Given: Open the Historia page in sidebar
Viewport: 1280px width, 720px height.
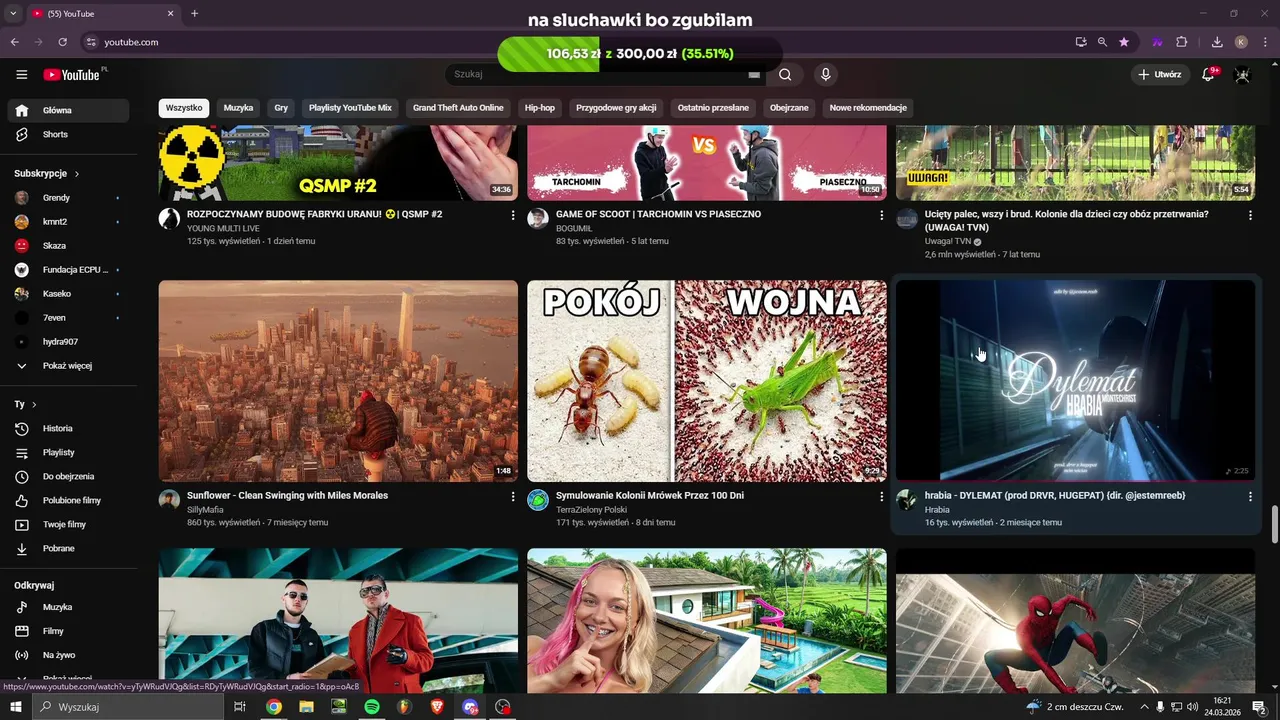Looking at the screenshot, I should coord(68,428).
